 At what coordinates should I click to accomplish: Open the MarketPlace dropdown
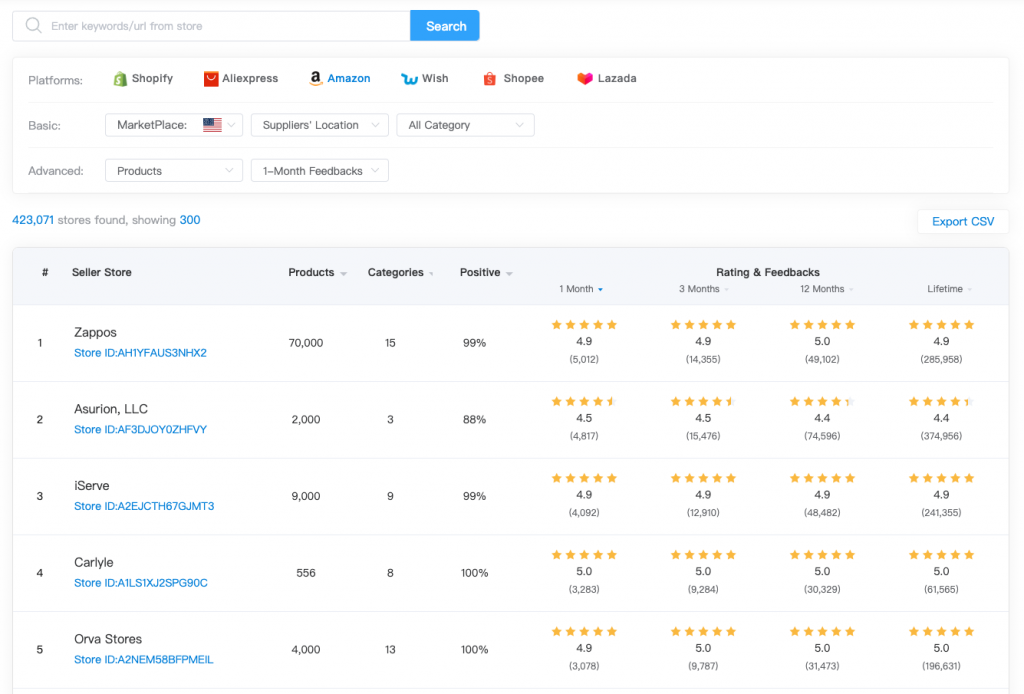click(173, 125)
